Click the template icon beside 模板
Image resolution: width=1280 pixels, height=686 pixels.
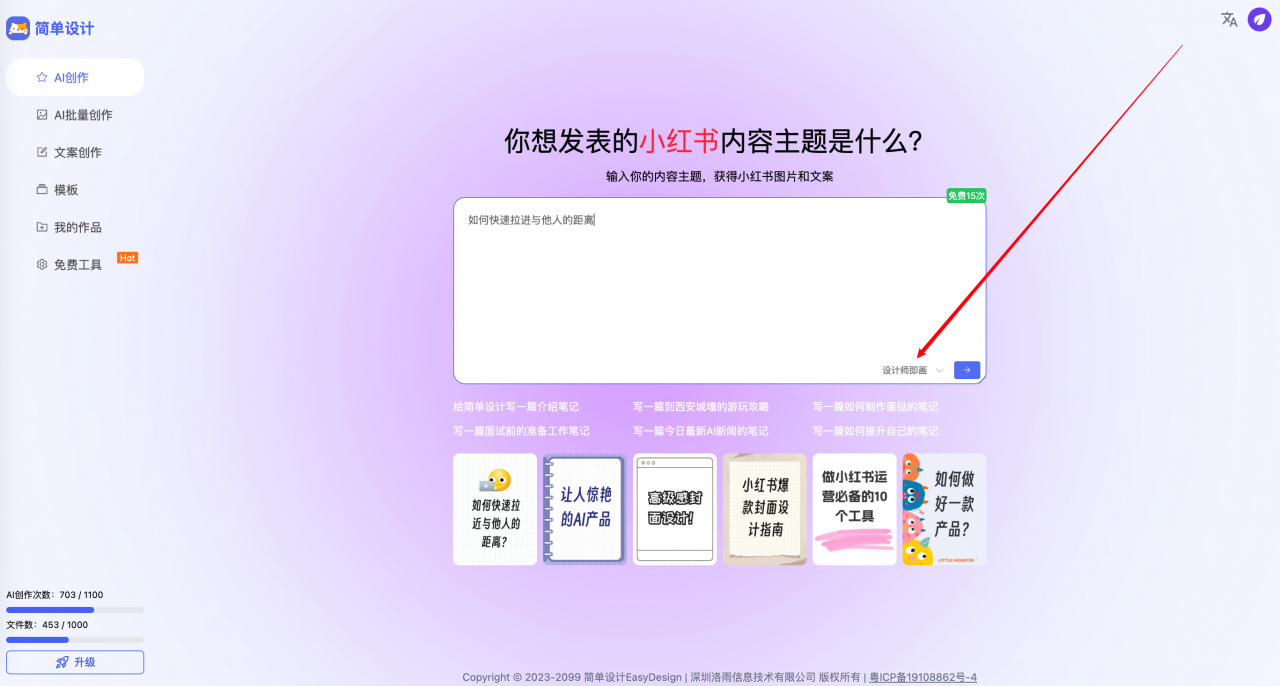[x=42, y=190]
